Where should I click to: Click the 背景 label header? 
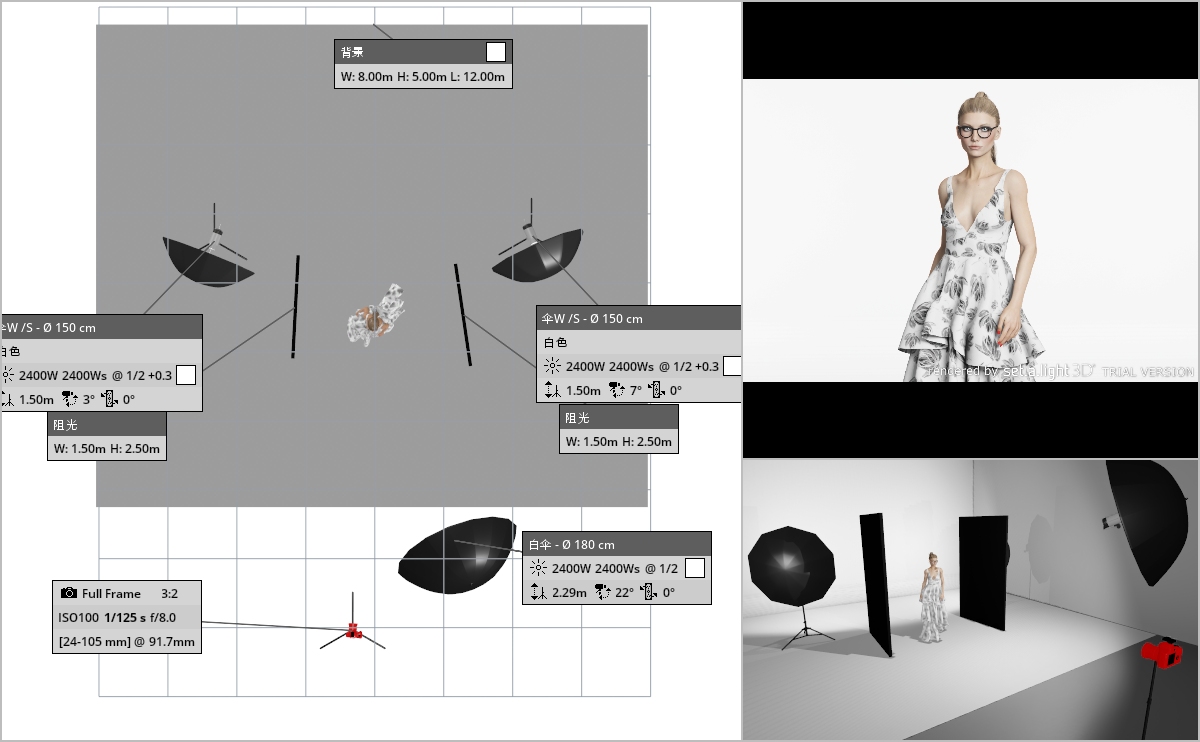pyautogui.click(x=423, y=52)
